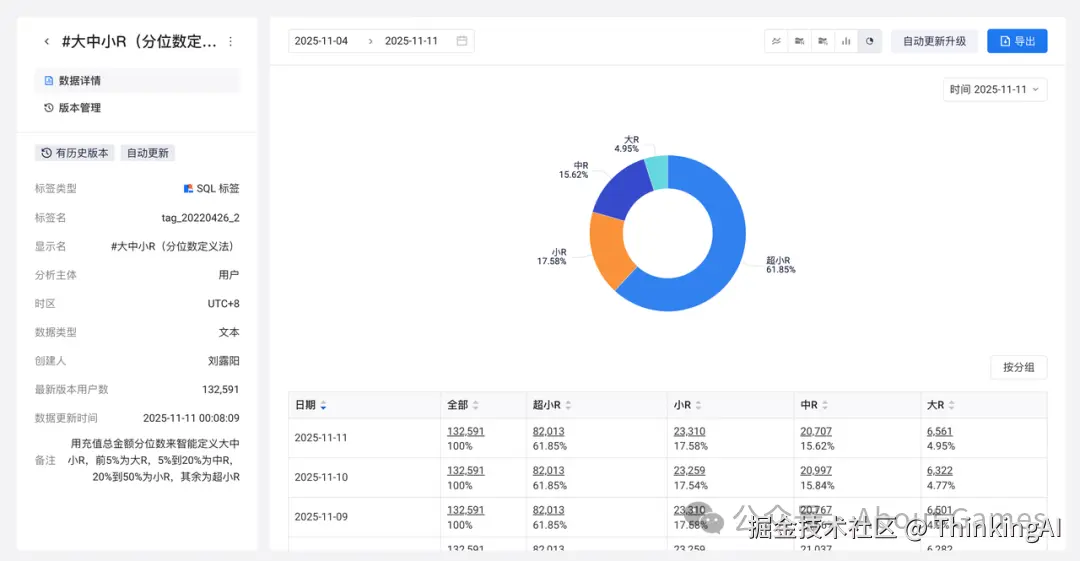Open the 6,561 大R link

[x=939, y=431]
